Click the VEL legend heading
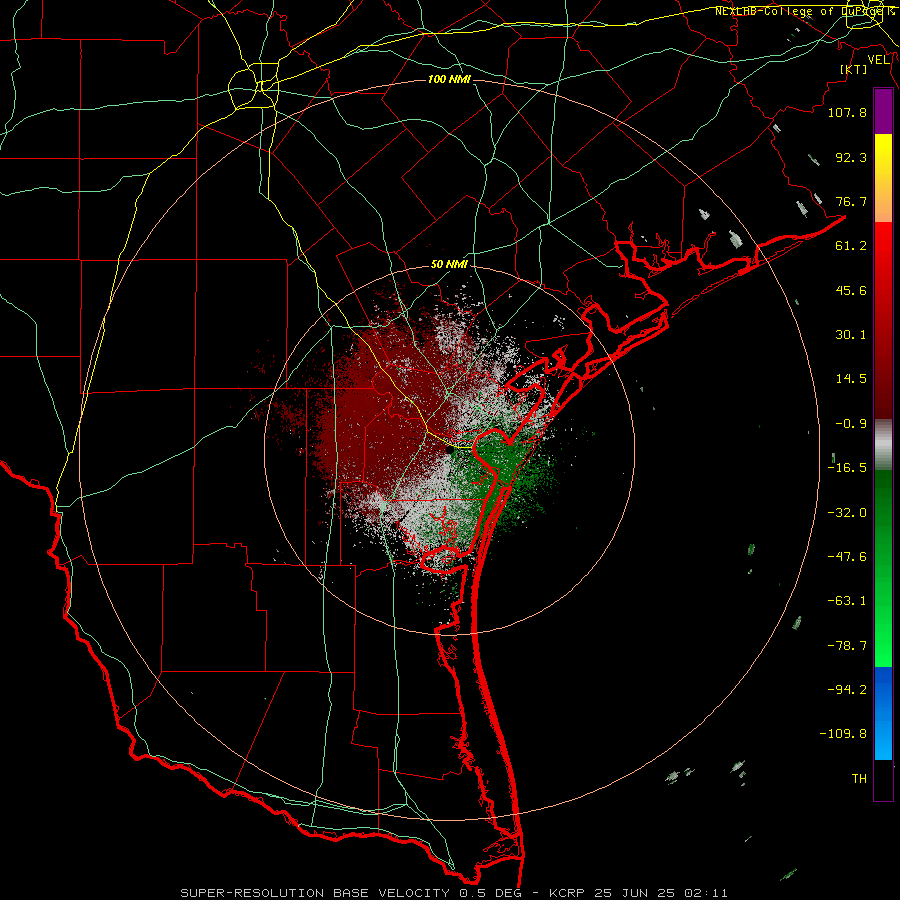 (878, 60)
